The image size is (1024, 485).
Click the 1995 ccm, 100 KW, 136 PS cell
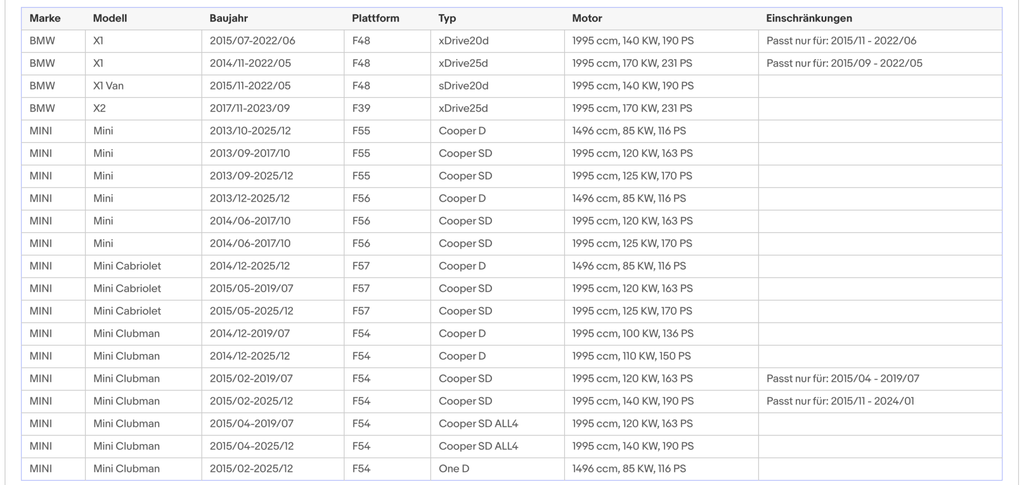coord(661,334)
